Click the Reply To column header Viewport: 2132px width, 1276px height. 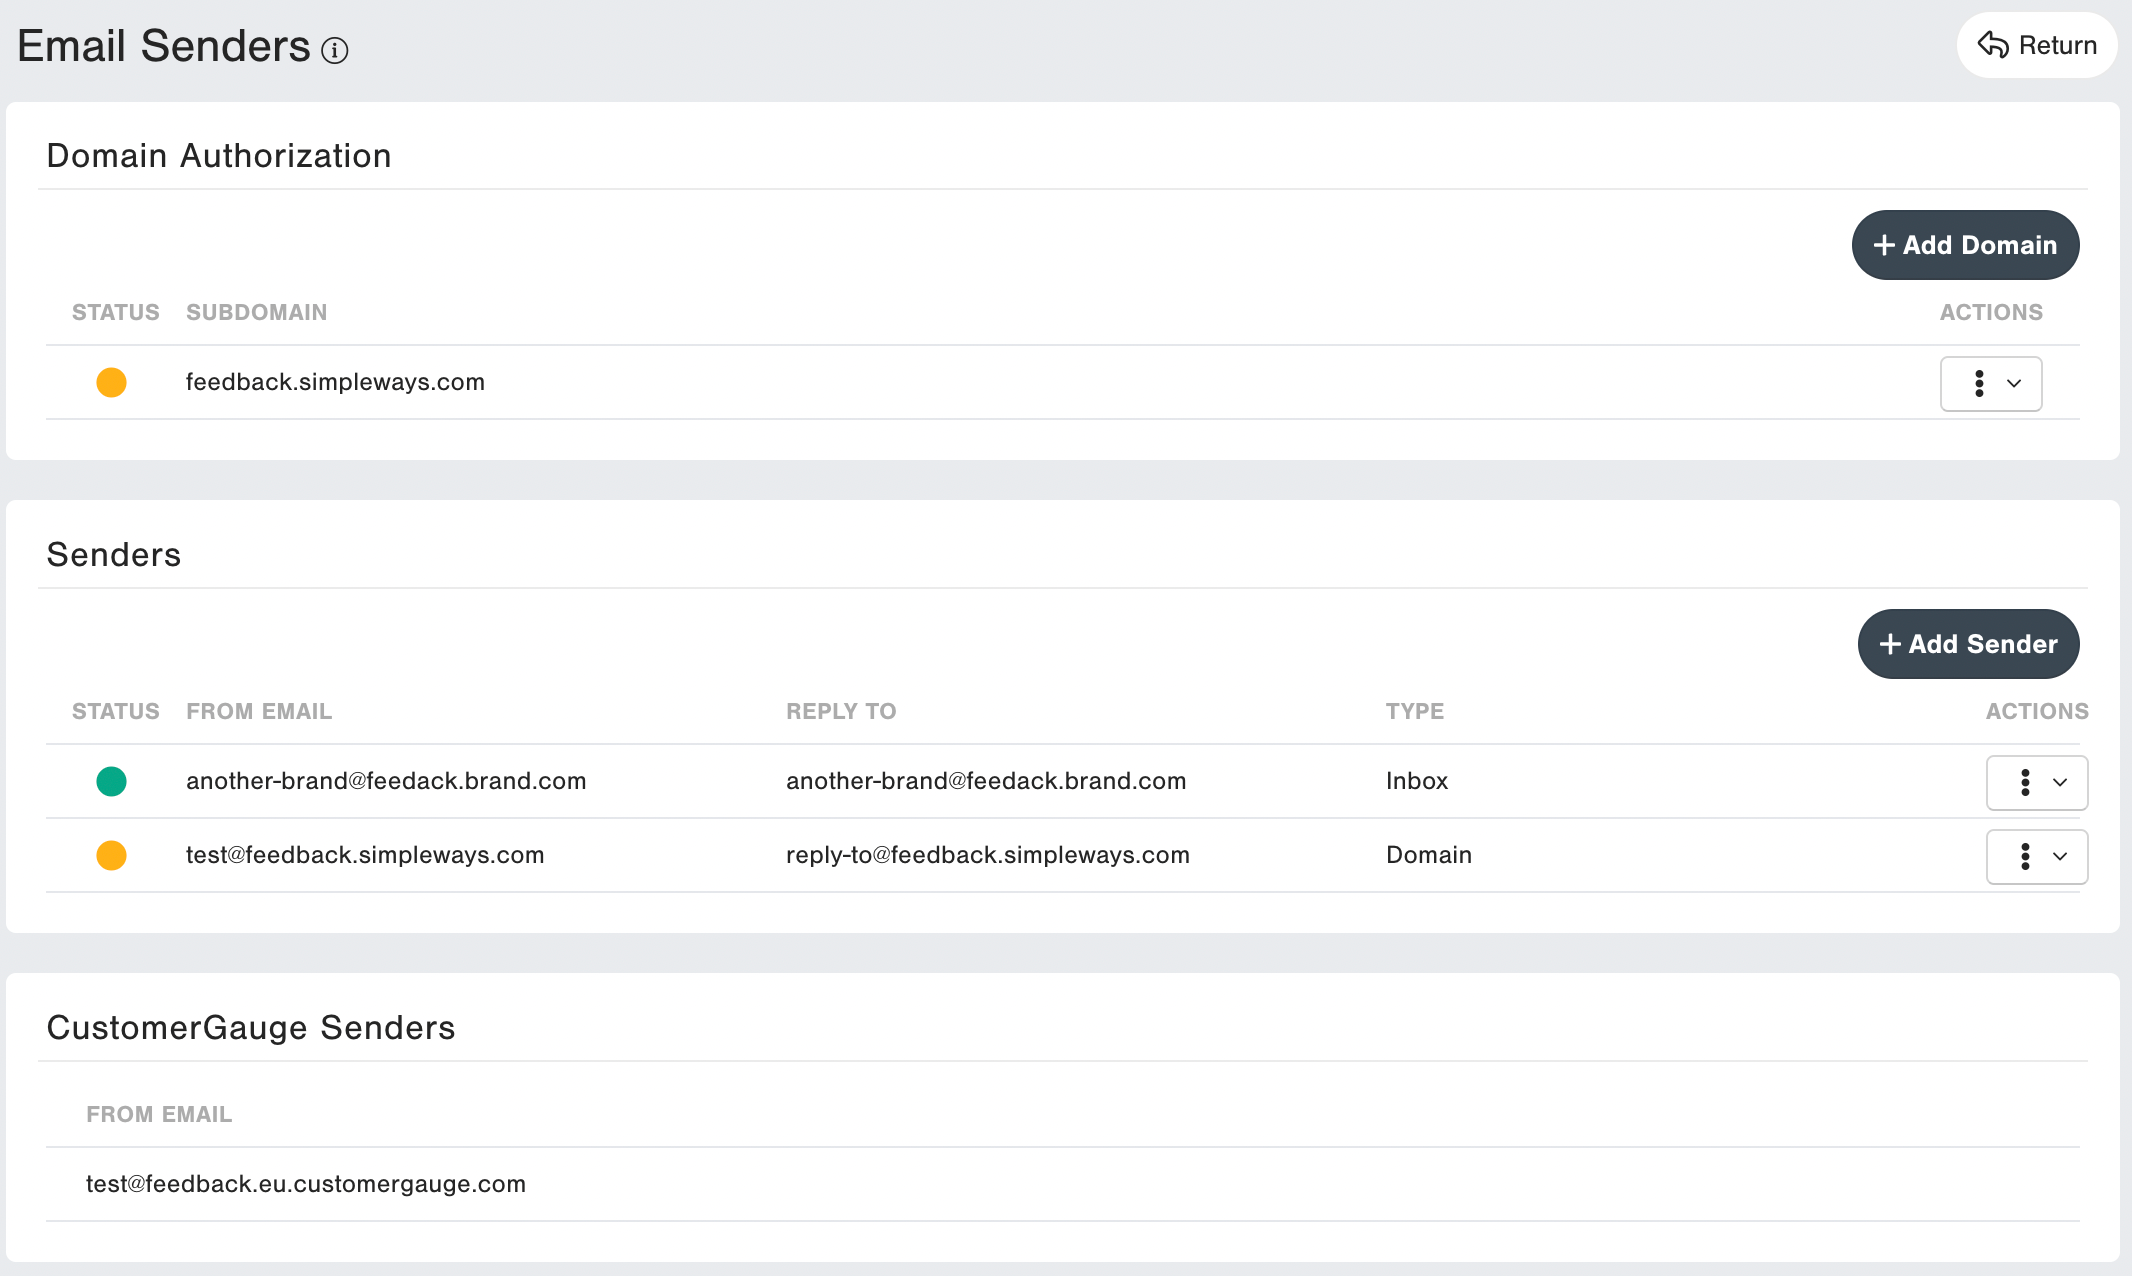click(x=840, y=711)
